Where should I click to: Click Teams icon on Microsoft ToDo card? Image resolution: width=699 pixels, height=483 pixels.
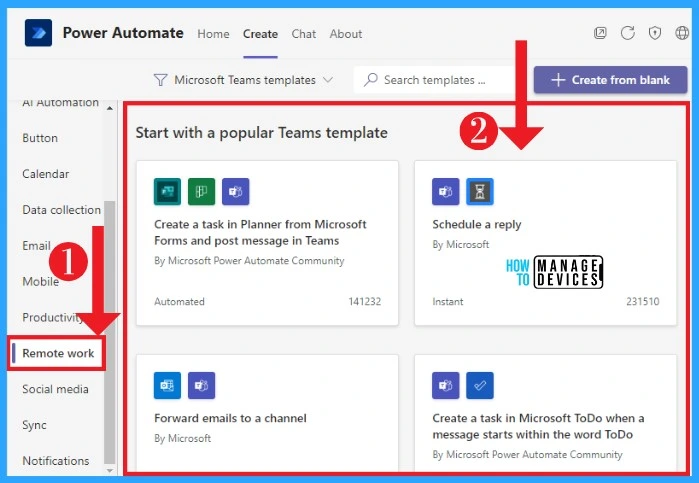tap(445, 385)
